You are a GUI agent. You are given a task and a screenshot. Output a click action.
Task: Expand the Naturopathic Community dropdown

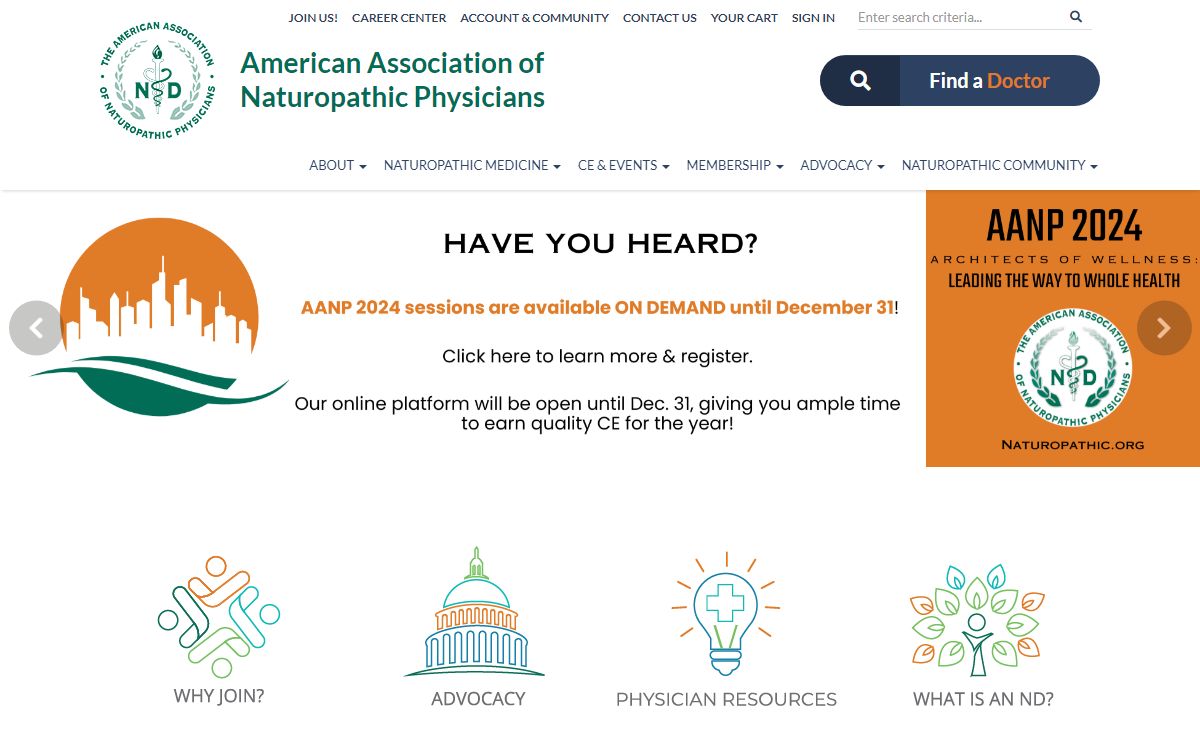pyautogui.click(x=1000, y=165)
